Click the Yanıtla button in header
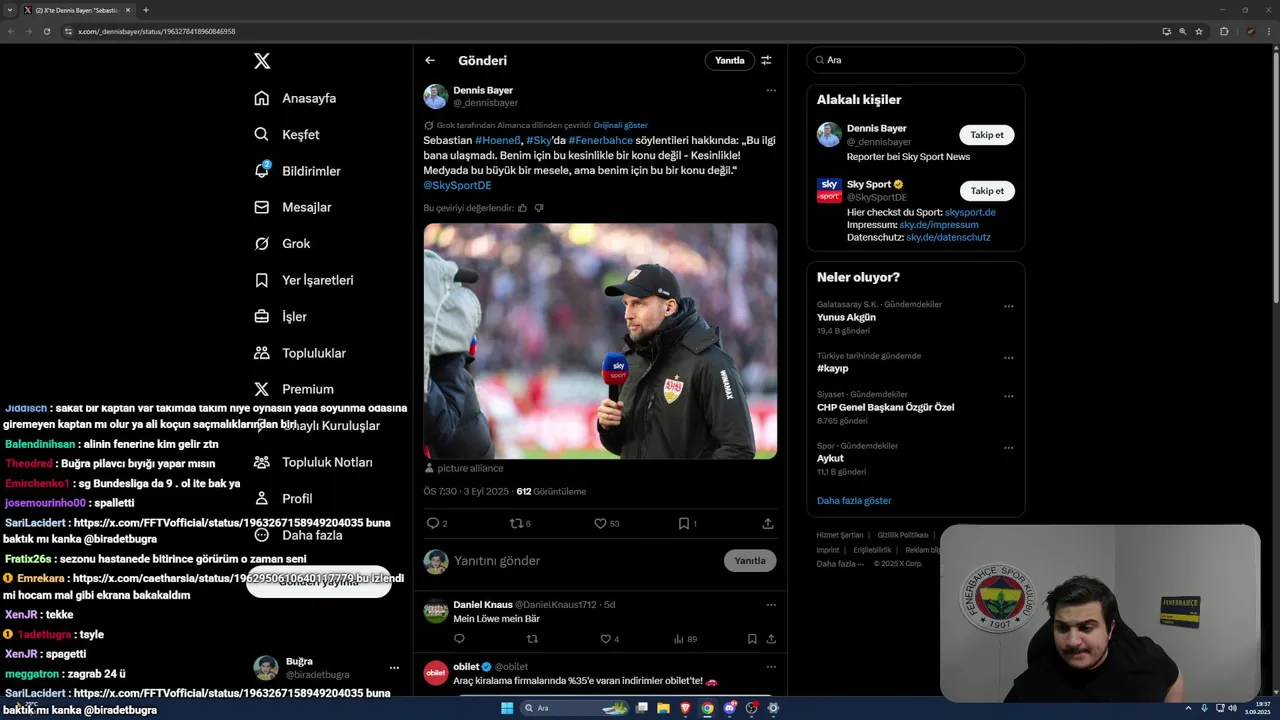1280x720 pixels. (x=730, y=60)
